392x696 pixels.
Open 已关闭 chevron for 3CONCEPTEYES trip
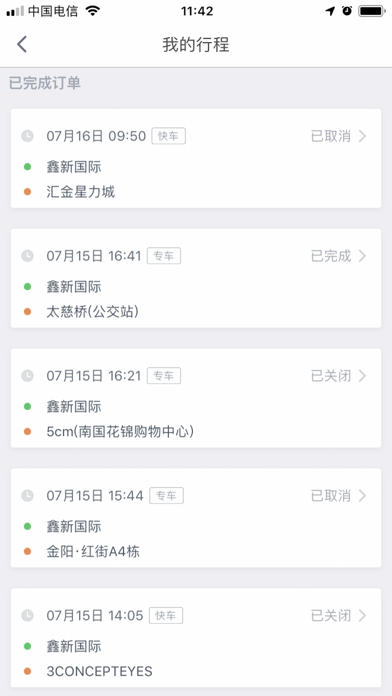362,616
